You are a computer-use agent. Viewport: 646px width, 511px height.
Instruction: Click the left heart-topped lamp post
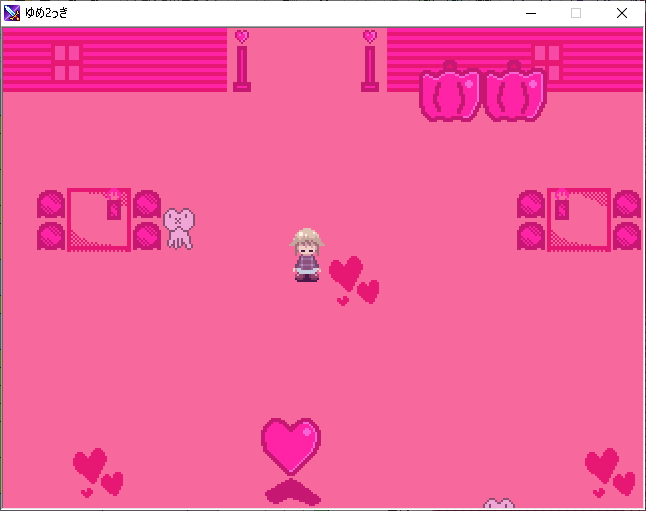[242, 61]
